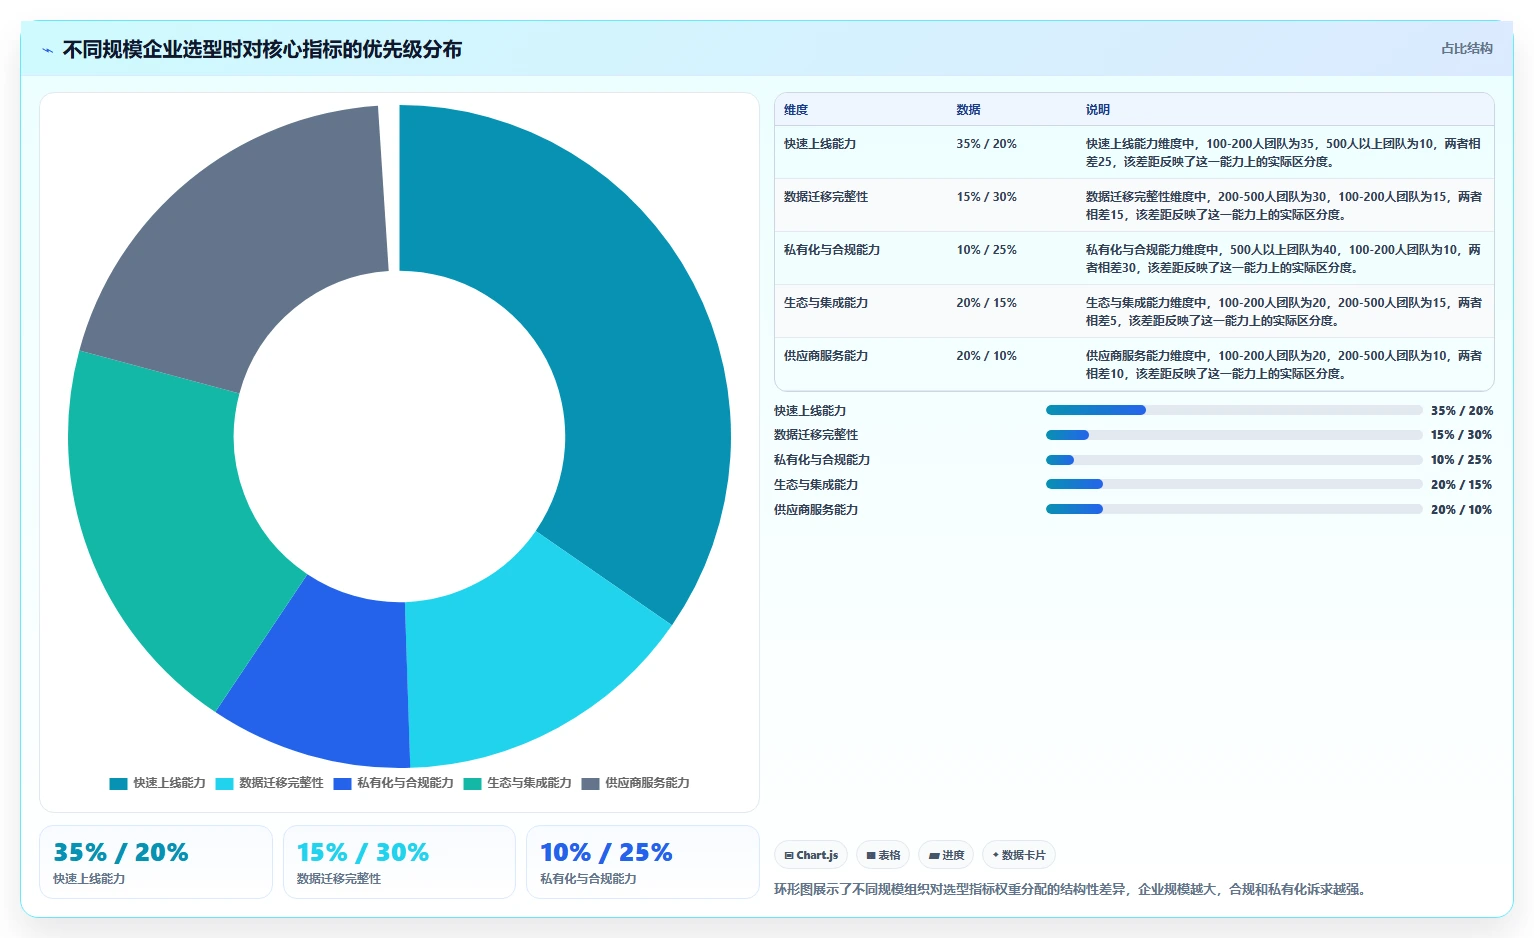
Task: Click the 快速上线能力 progress bar
Action: (1234, 410)
